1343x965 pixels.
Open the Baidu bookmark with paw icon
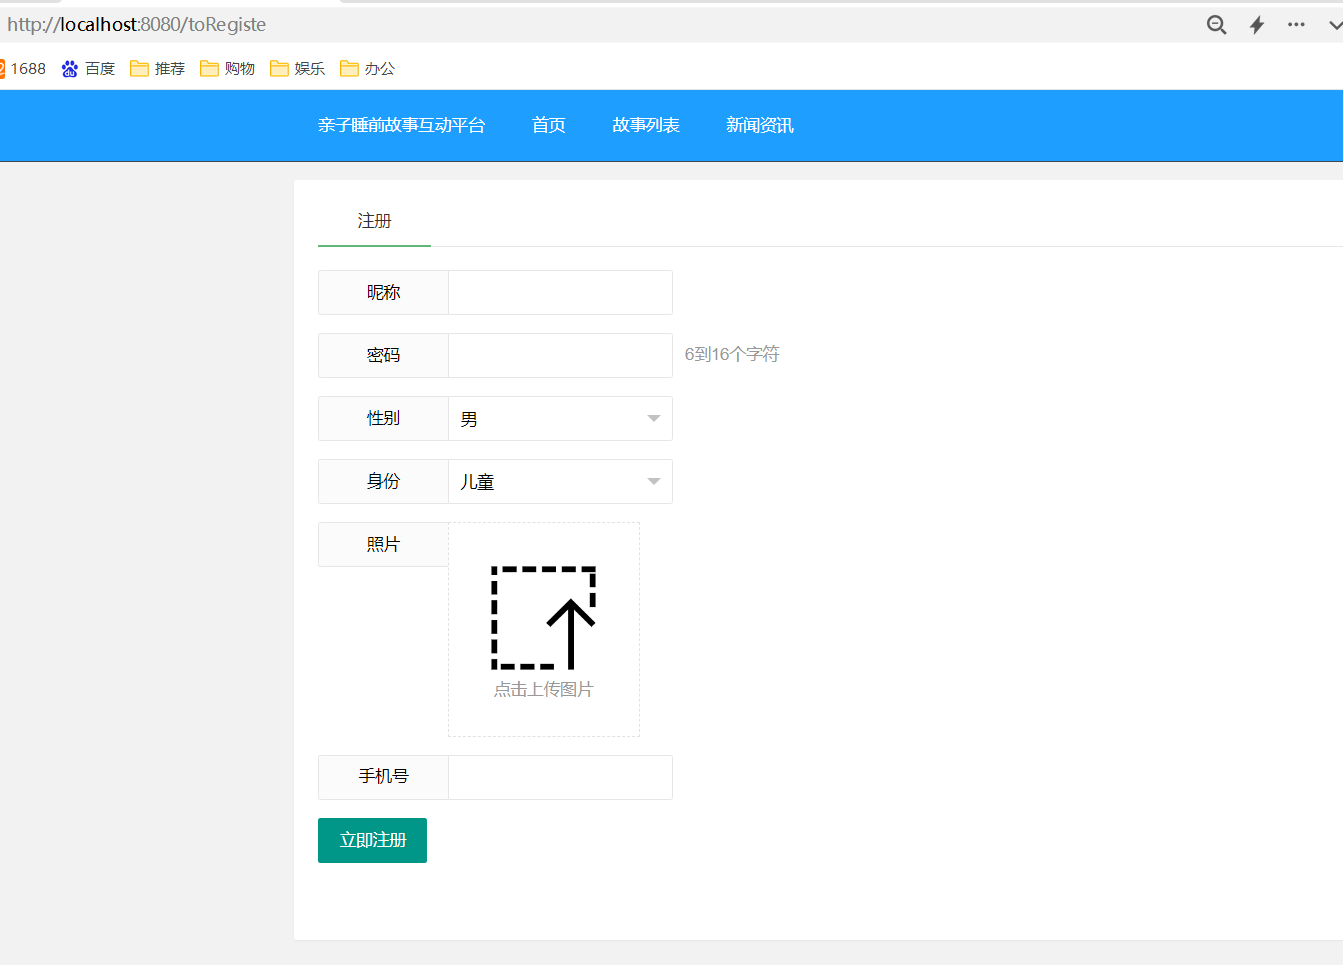88,69
